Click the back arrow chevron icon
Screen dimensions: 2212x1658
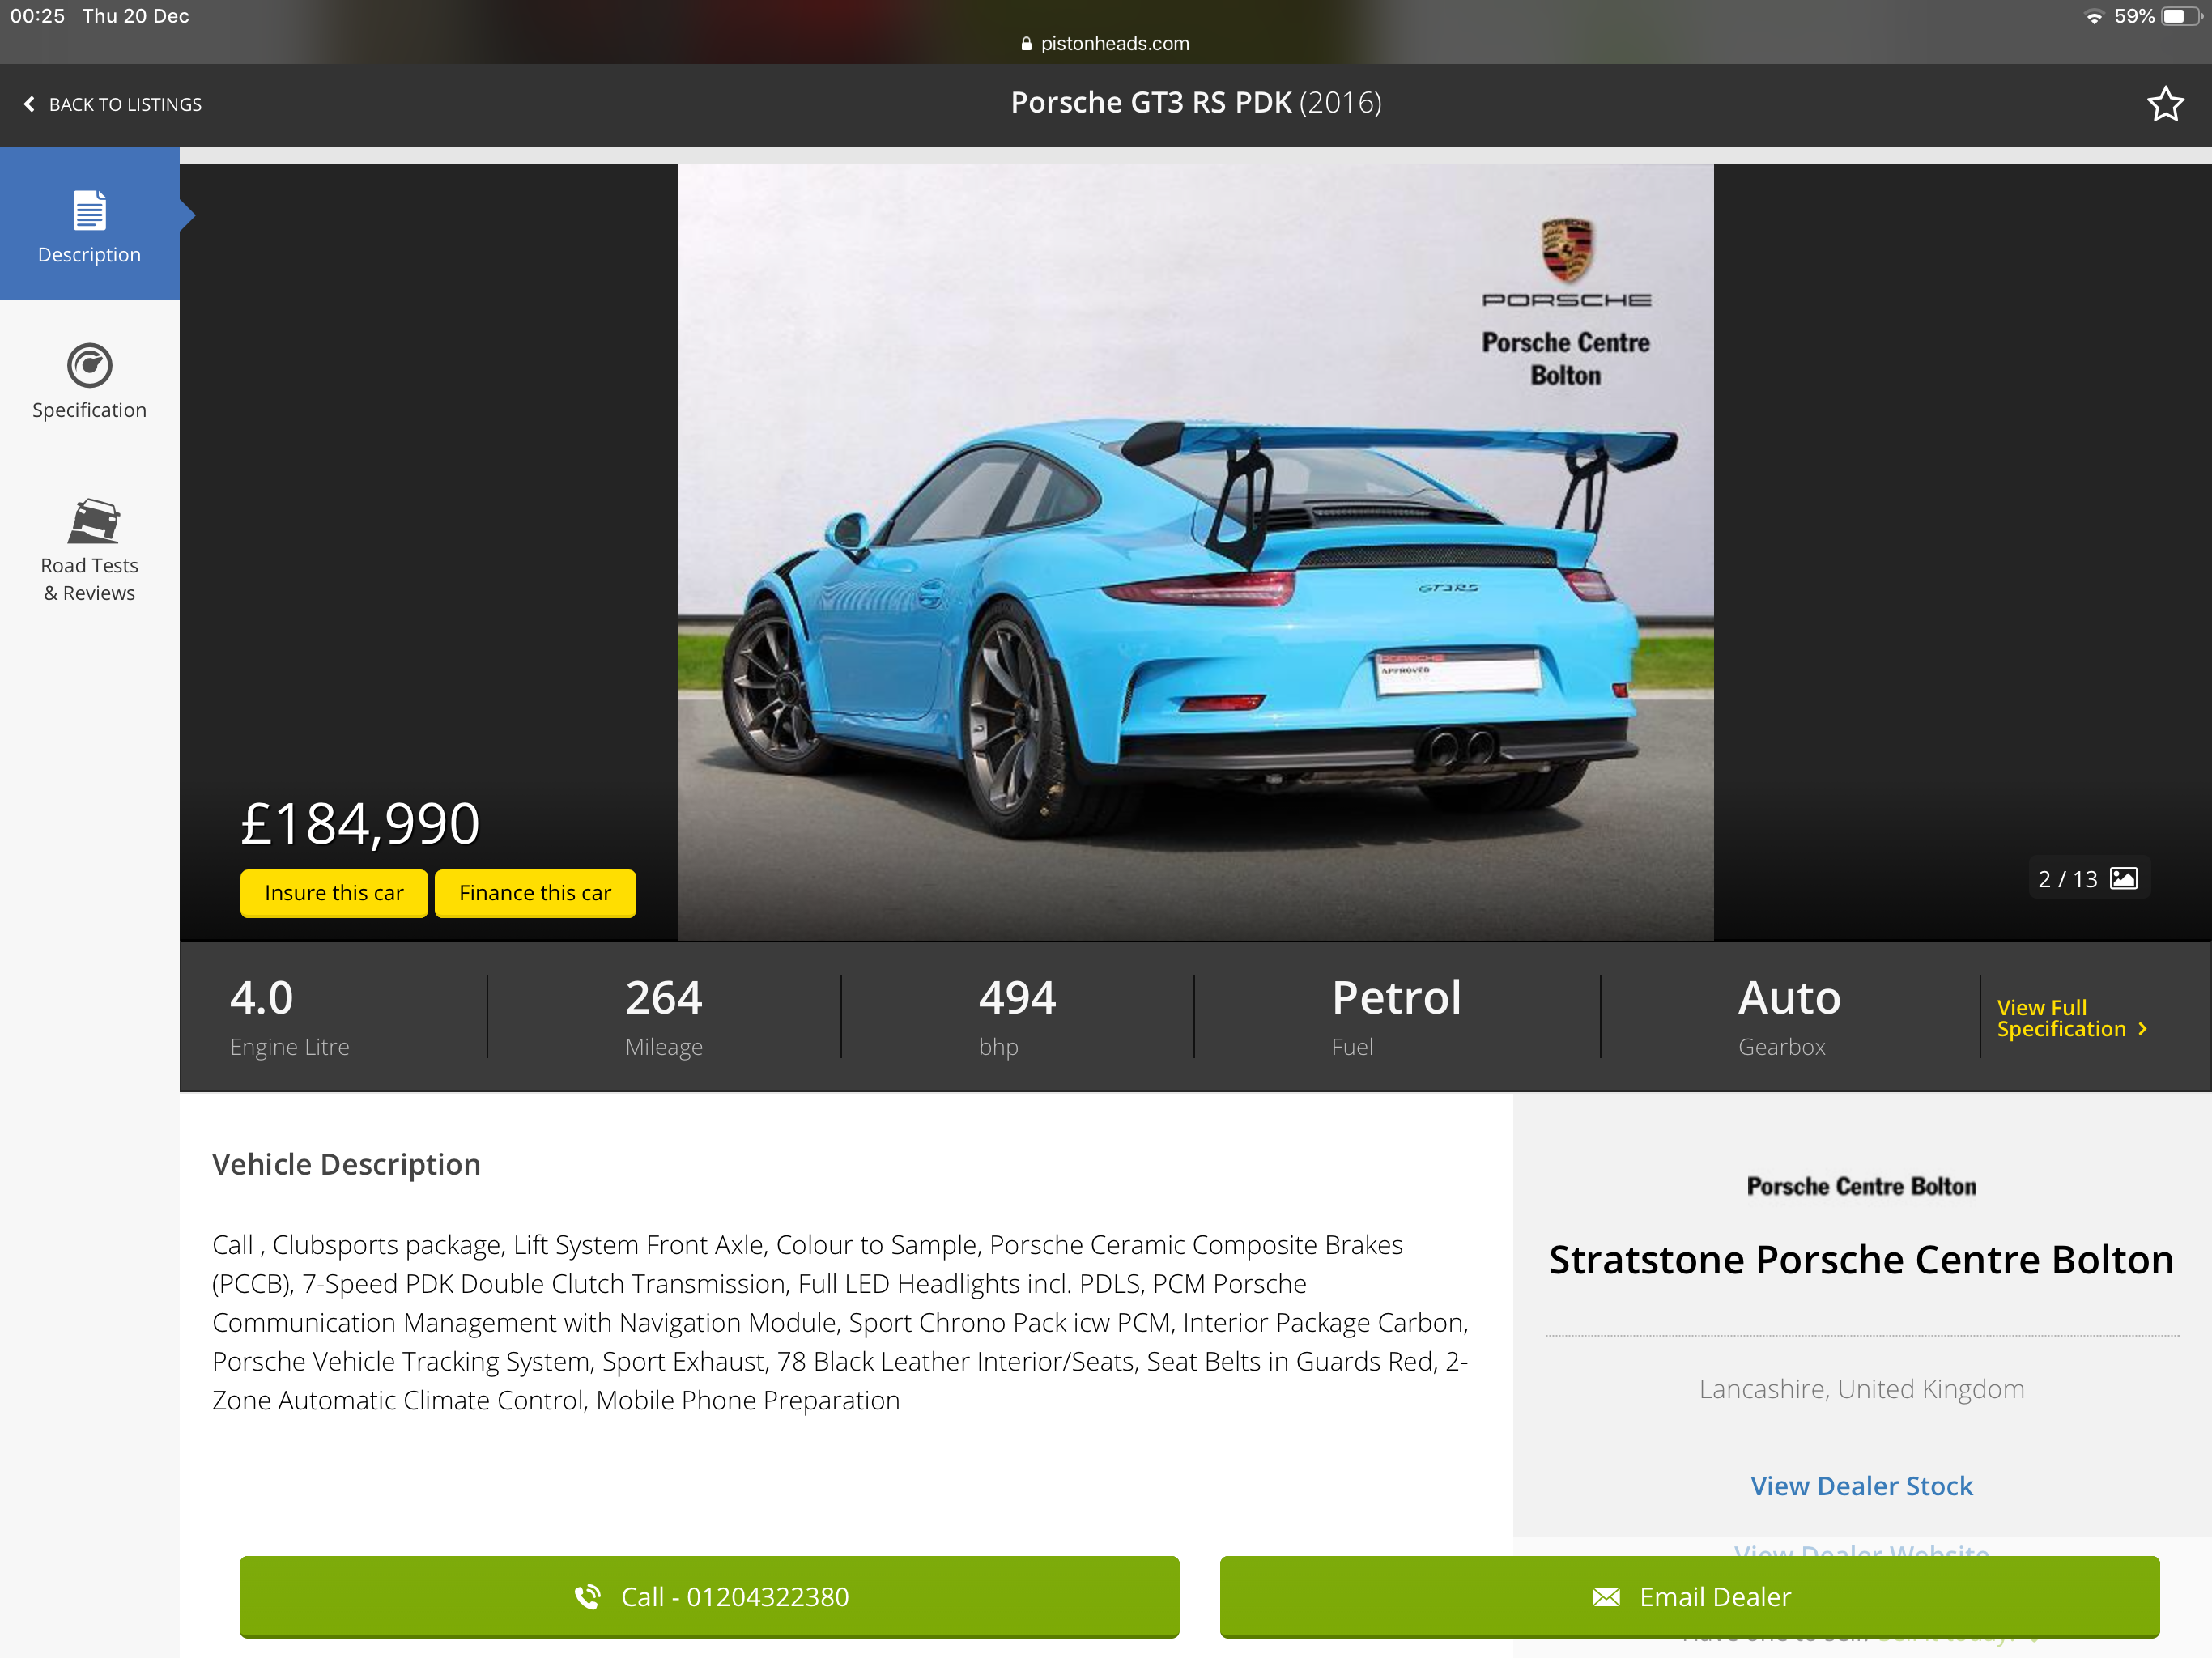[x=29, y=104]
